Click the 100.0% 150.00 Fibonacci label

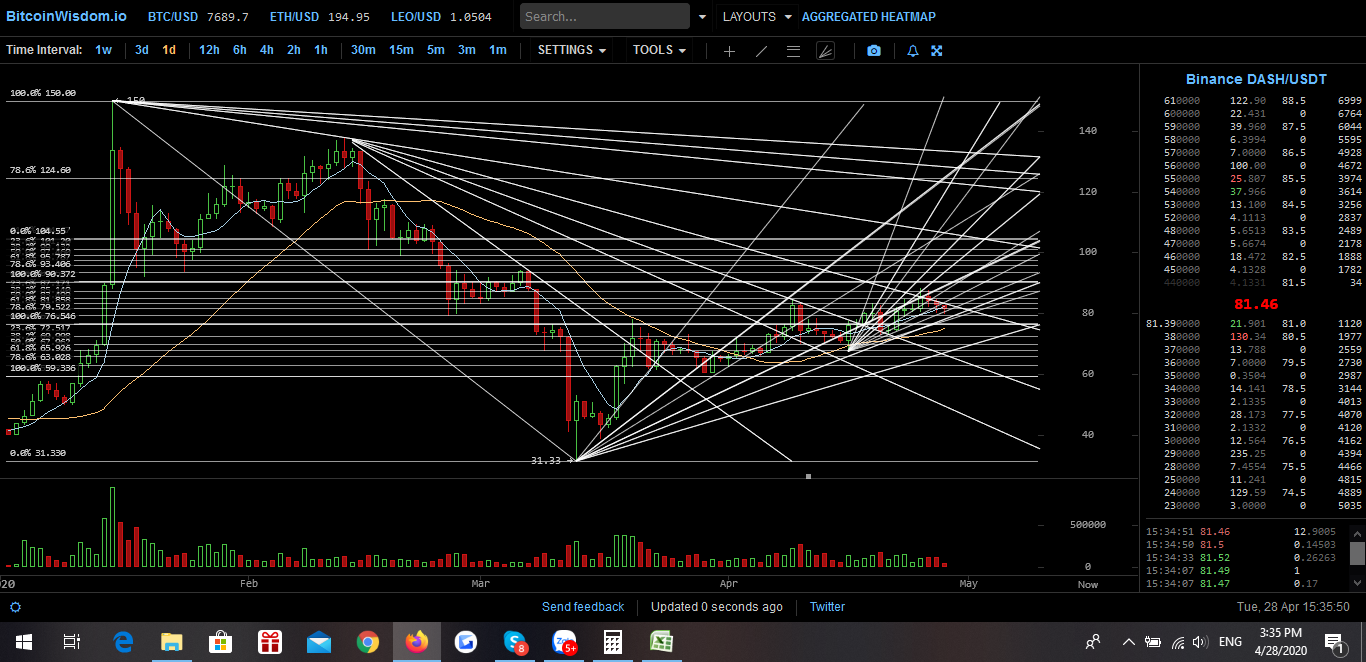43,93
